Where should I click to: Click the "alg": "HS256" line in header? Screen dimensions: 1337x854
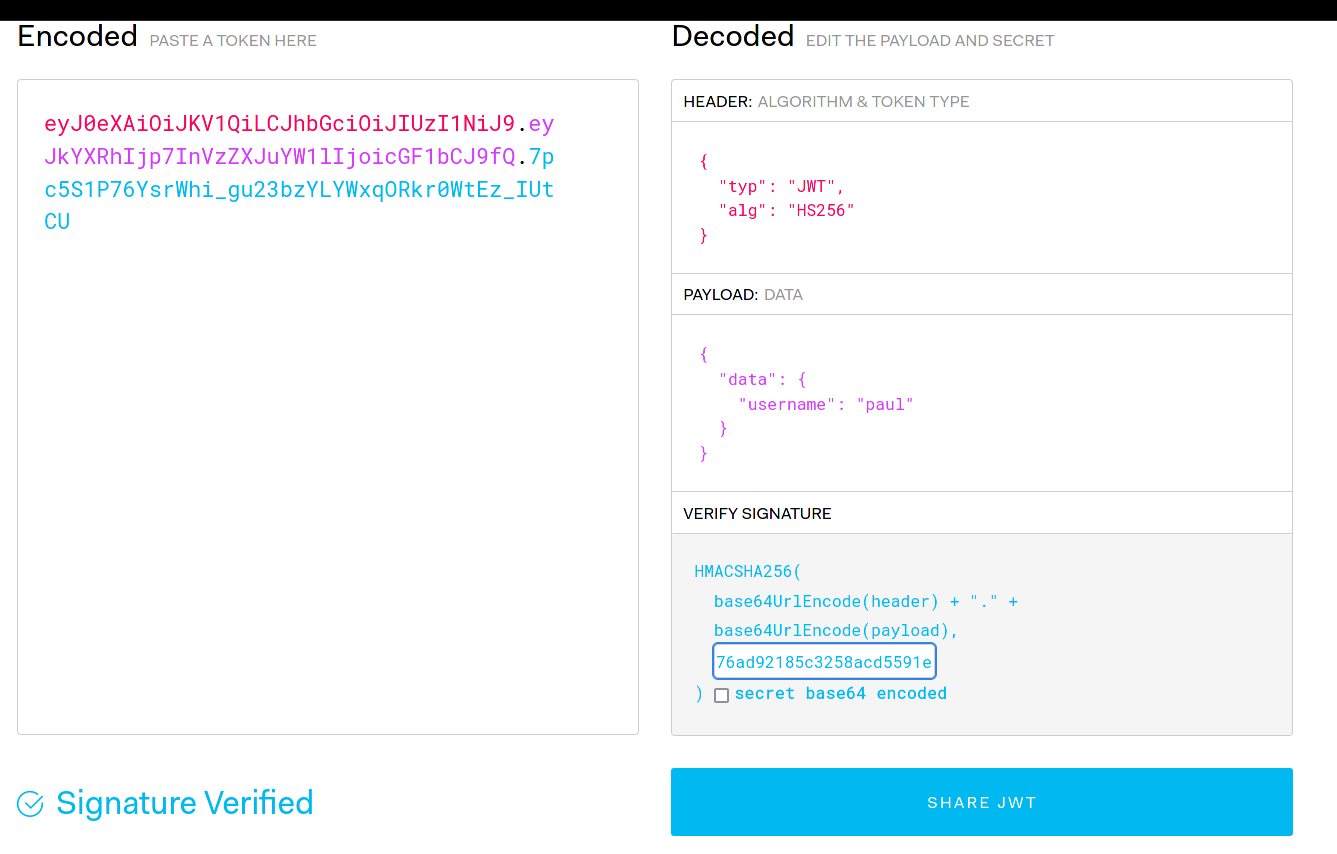coord(786,210)
